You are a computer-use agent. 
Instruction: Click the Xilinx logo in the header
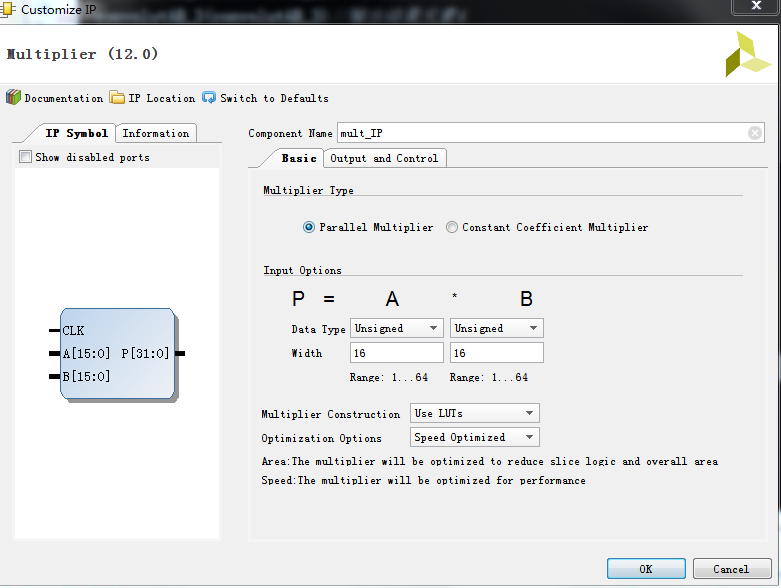click(748, 54)
